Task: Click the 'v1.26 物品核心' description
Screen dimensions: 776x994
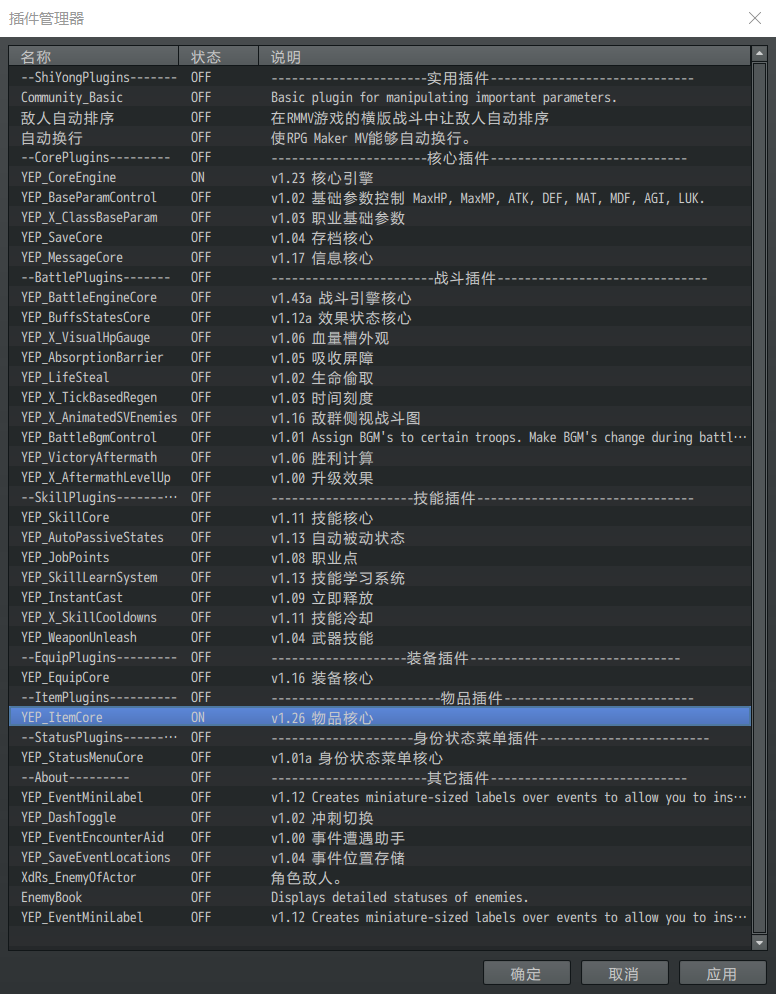Action: tap(322, 718)
